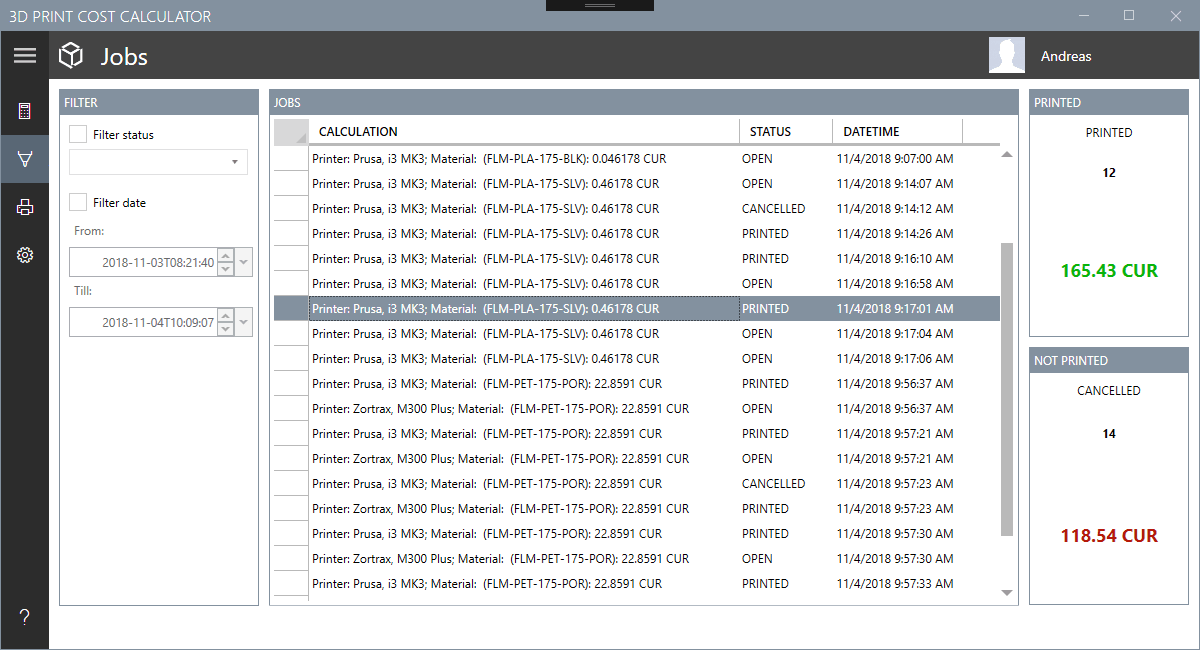Click the highlighted job from 9:17:01 AM
1200x650 pixels.
637,309
